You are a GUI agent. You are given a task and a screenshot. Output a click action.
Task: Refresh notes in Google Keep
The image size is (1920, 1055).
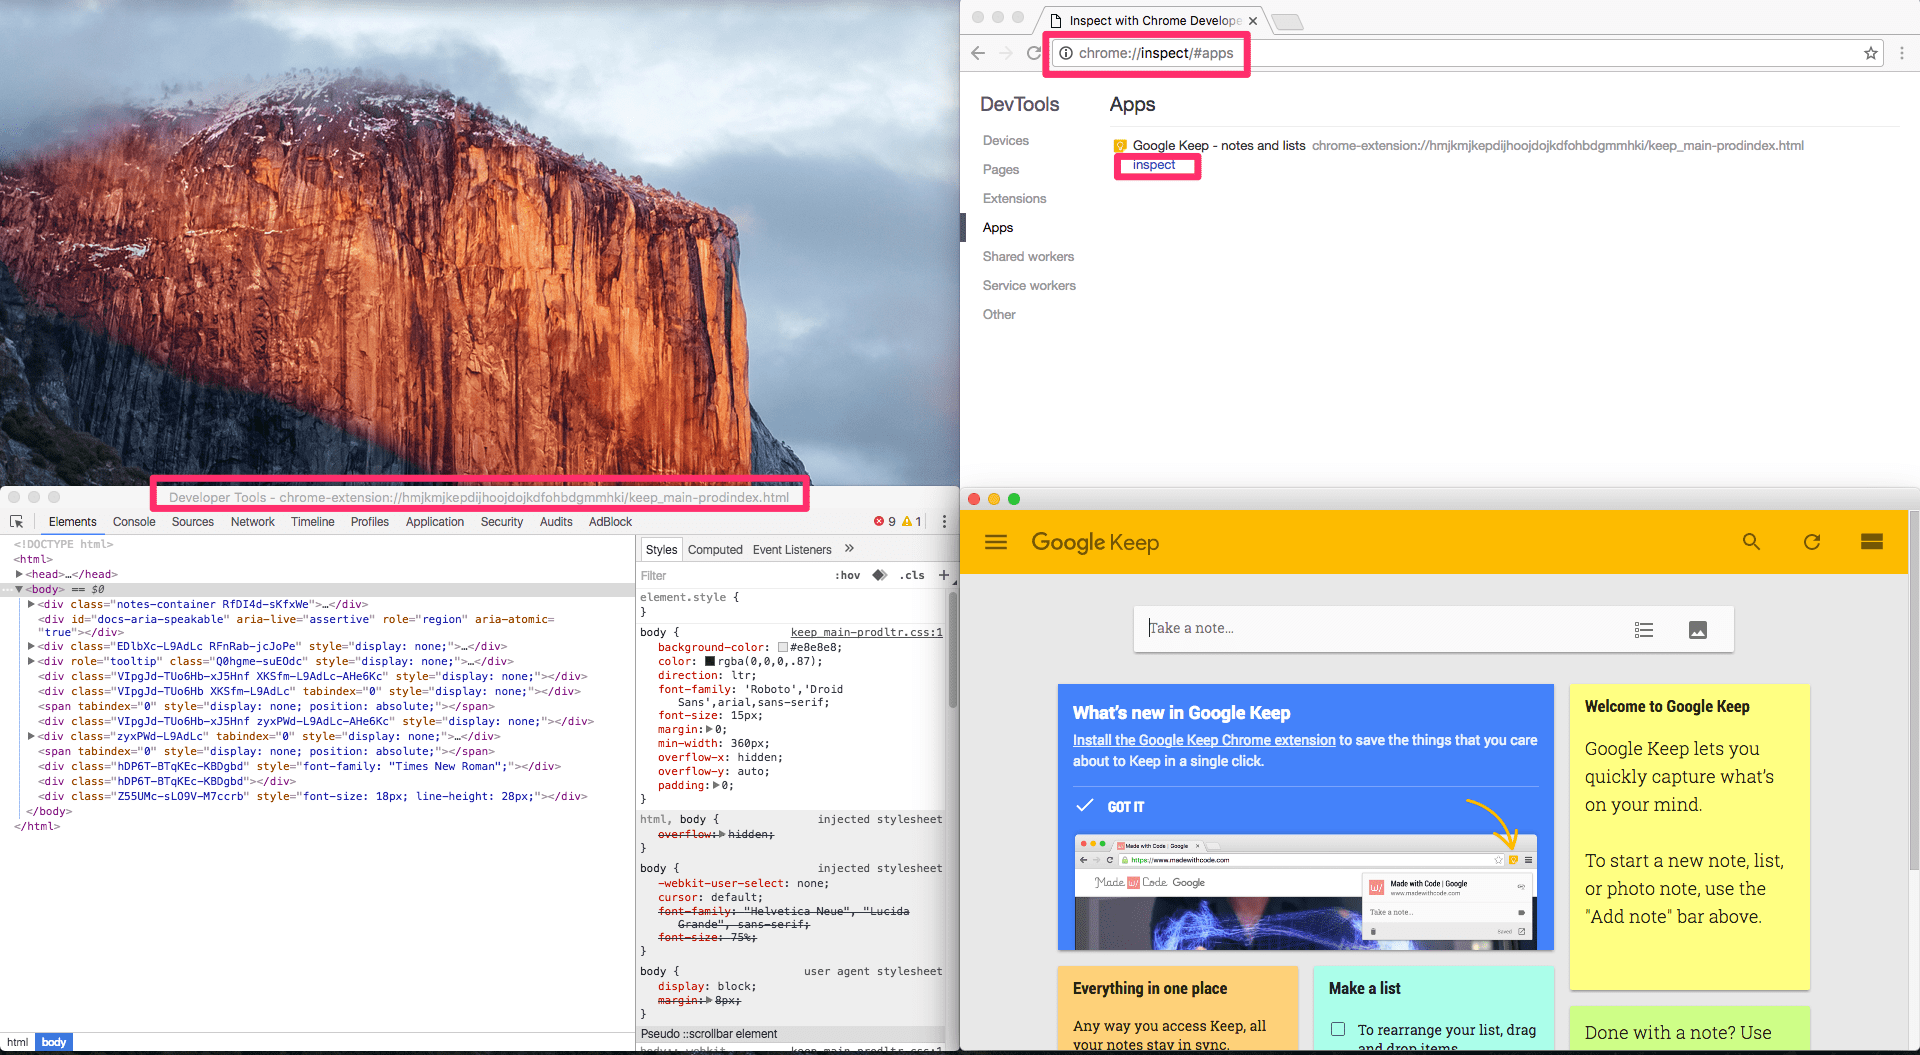click(x=1812, y=542)
